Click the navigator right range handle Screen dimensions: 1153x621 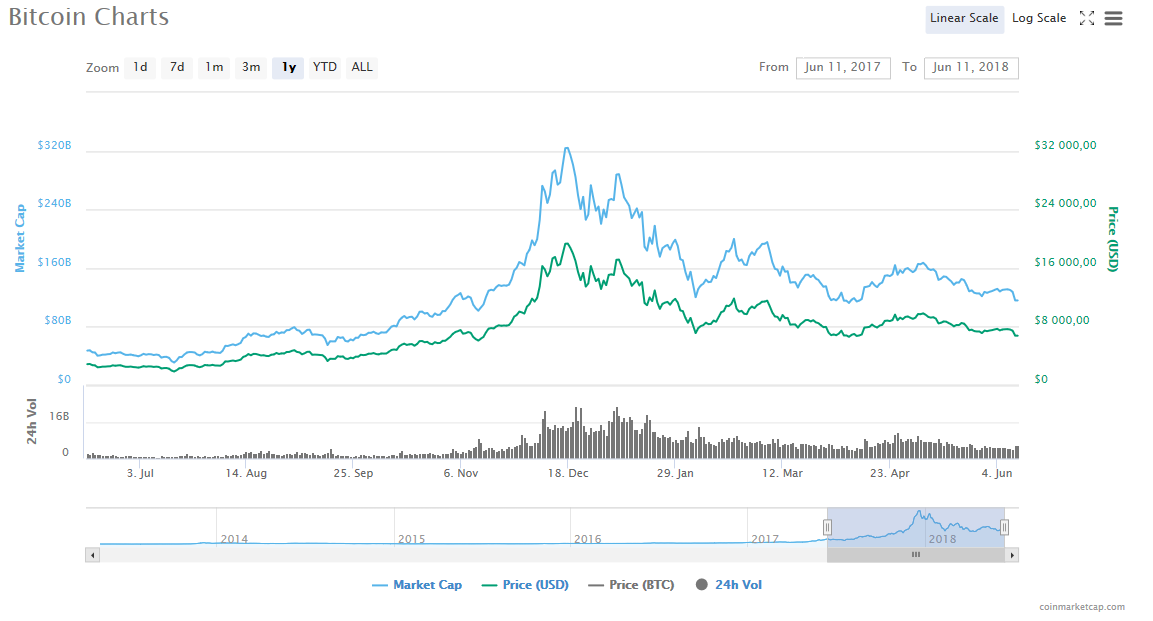tap(1004, 527)
